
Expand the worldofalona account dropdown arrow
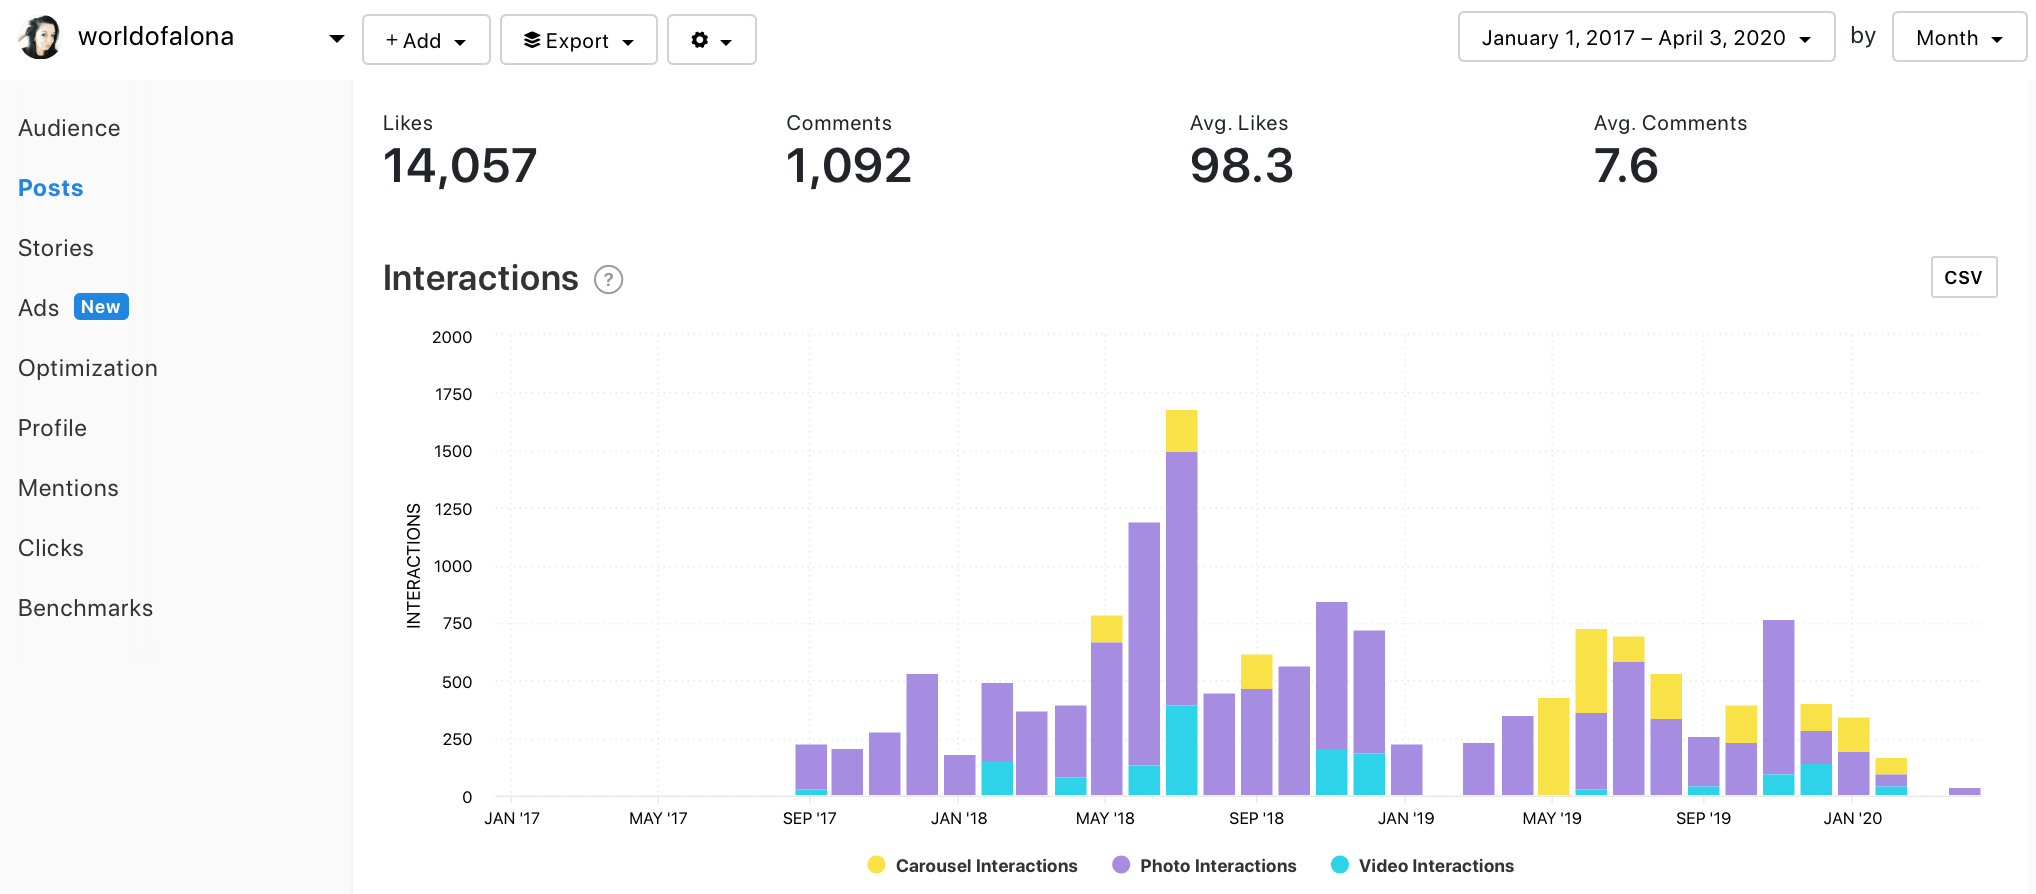point(337,39)
